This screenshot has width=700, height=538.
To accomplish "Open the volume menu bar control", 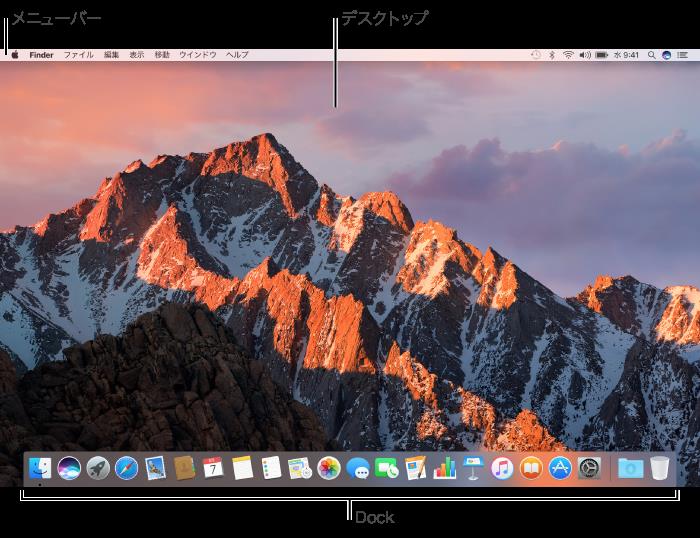I will click(x=585, y=55).
